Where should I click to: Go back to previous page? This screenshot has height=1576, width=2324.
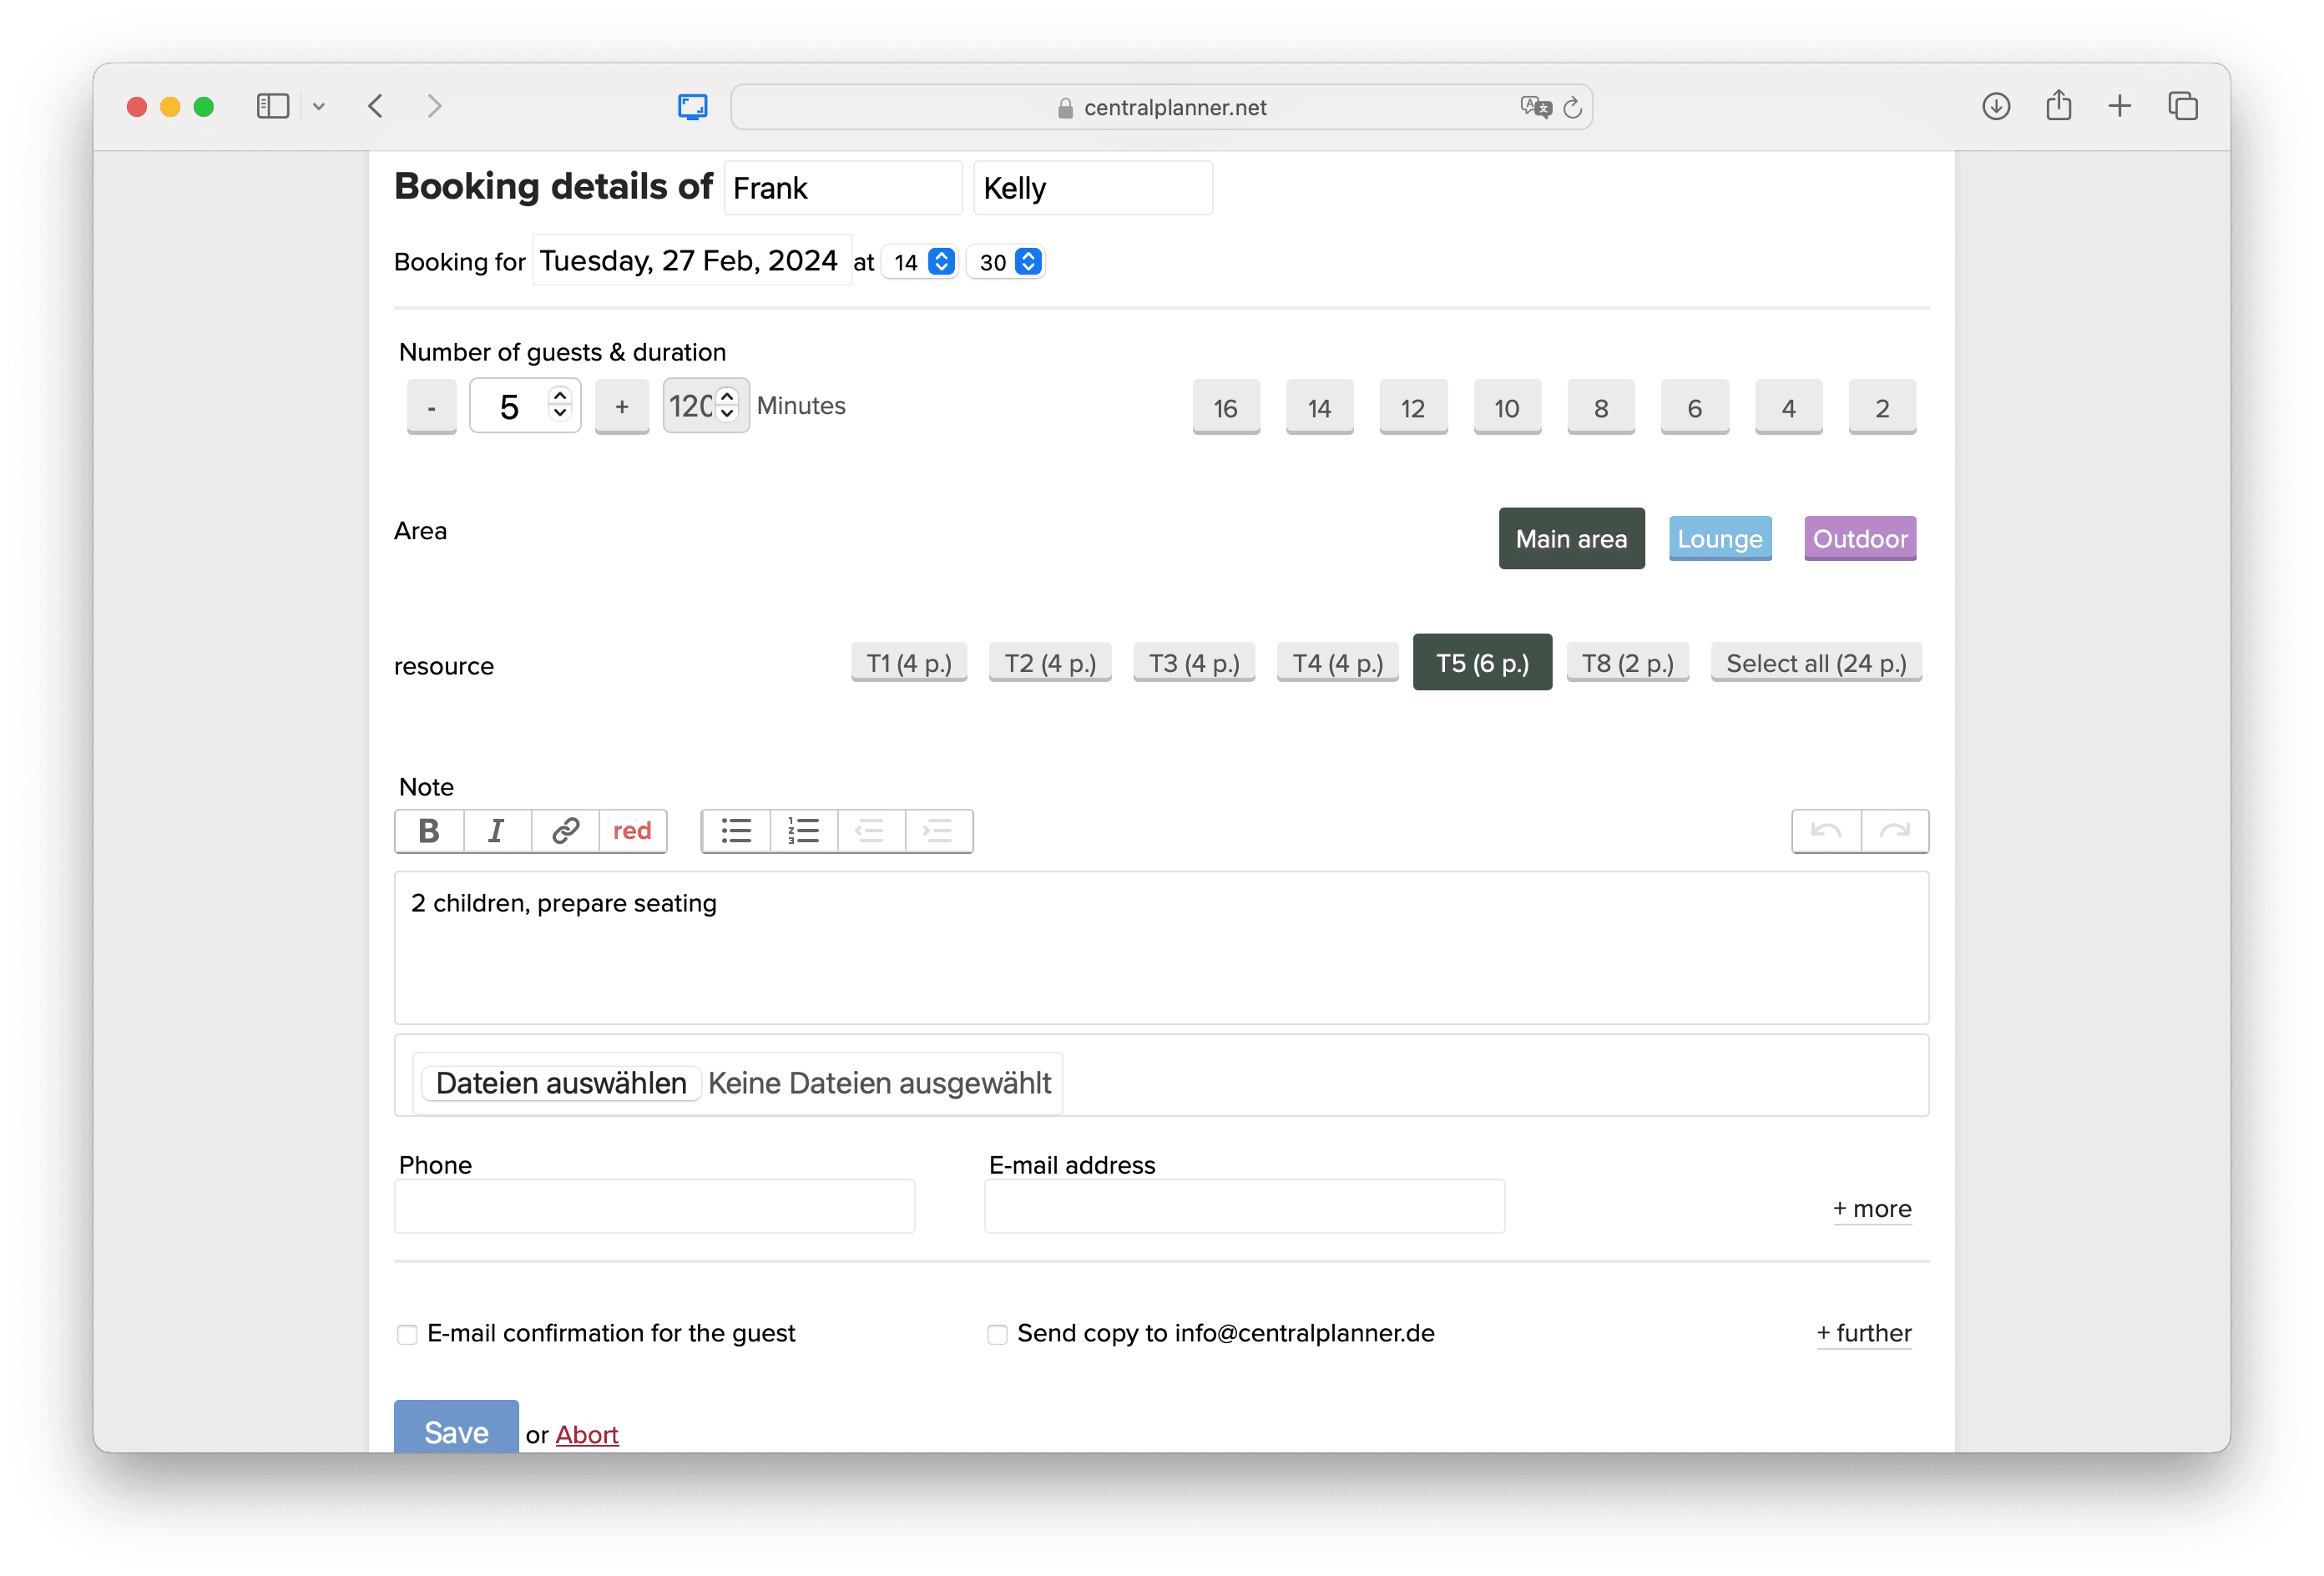pyautogui.click(x=375, y=106)
